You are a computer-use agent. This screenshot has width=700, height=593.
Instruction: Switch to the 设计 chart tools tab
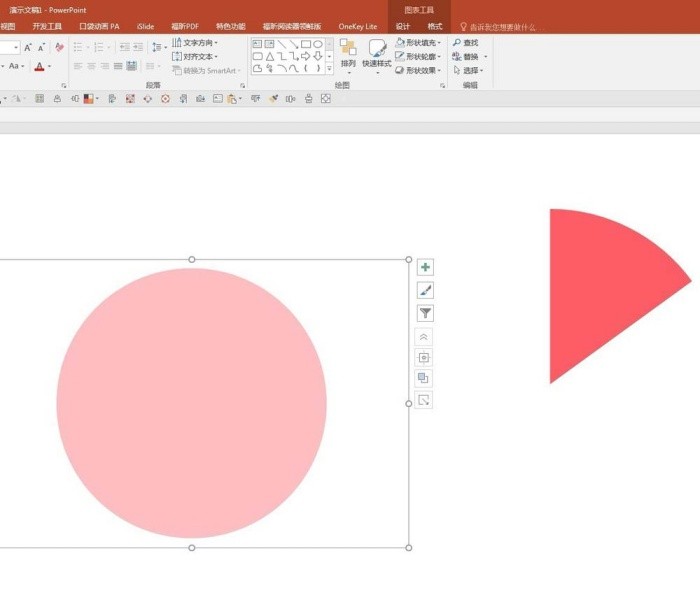coord(403,27)
